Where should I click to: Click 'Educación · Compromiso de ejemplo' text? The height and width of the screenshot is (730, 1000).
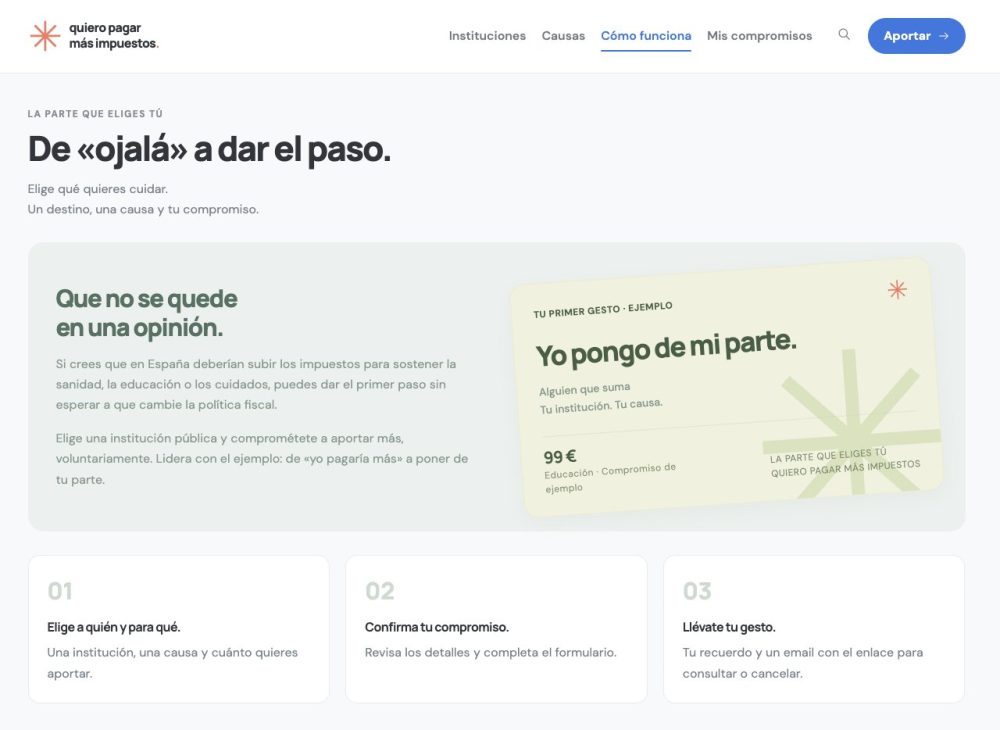click(x=610, y=478)
